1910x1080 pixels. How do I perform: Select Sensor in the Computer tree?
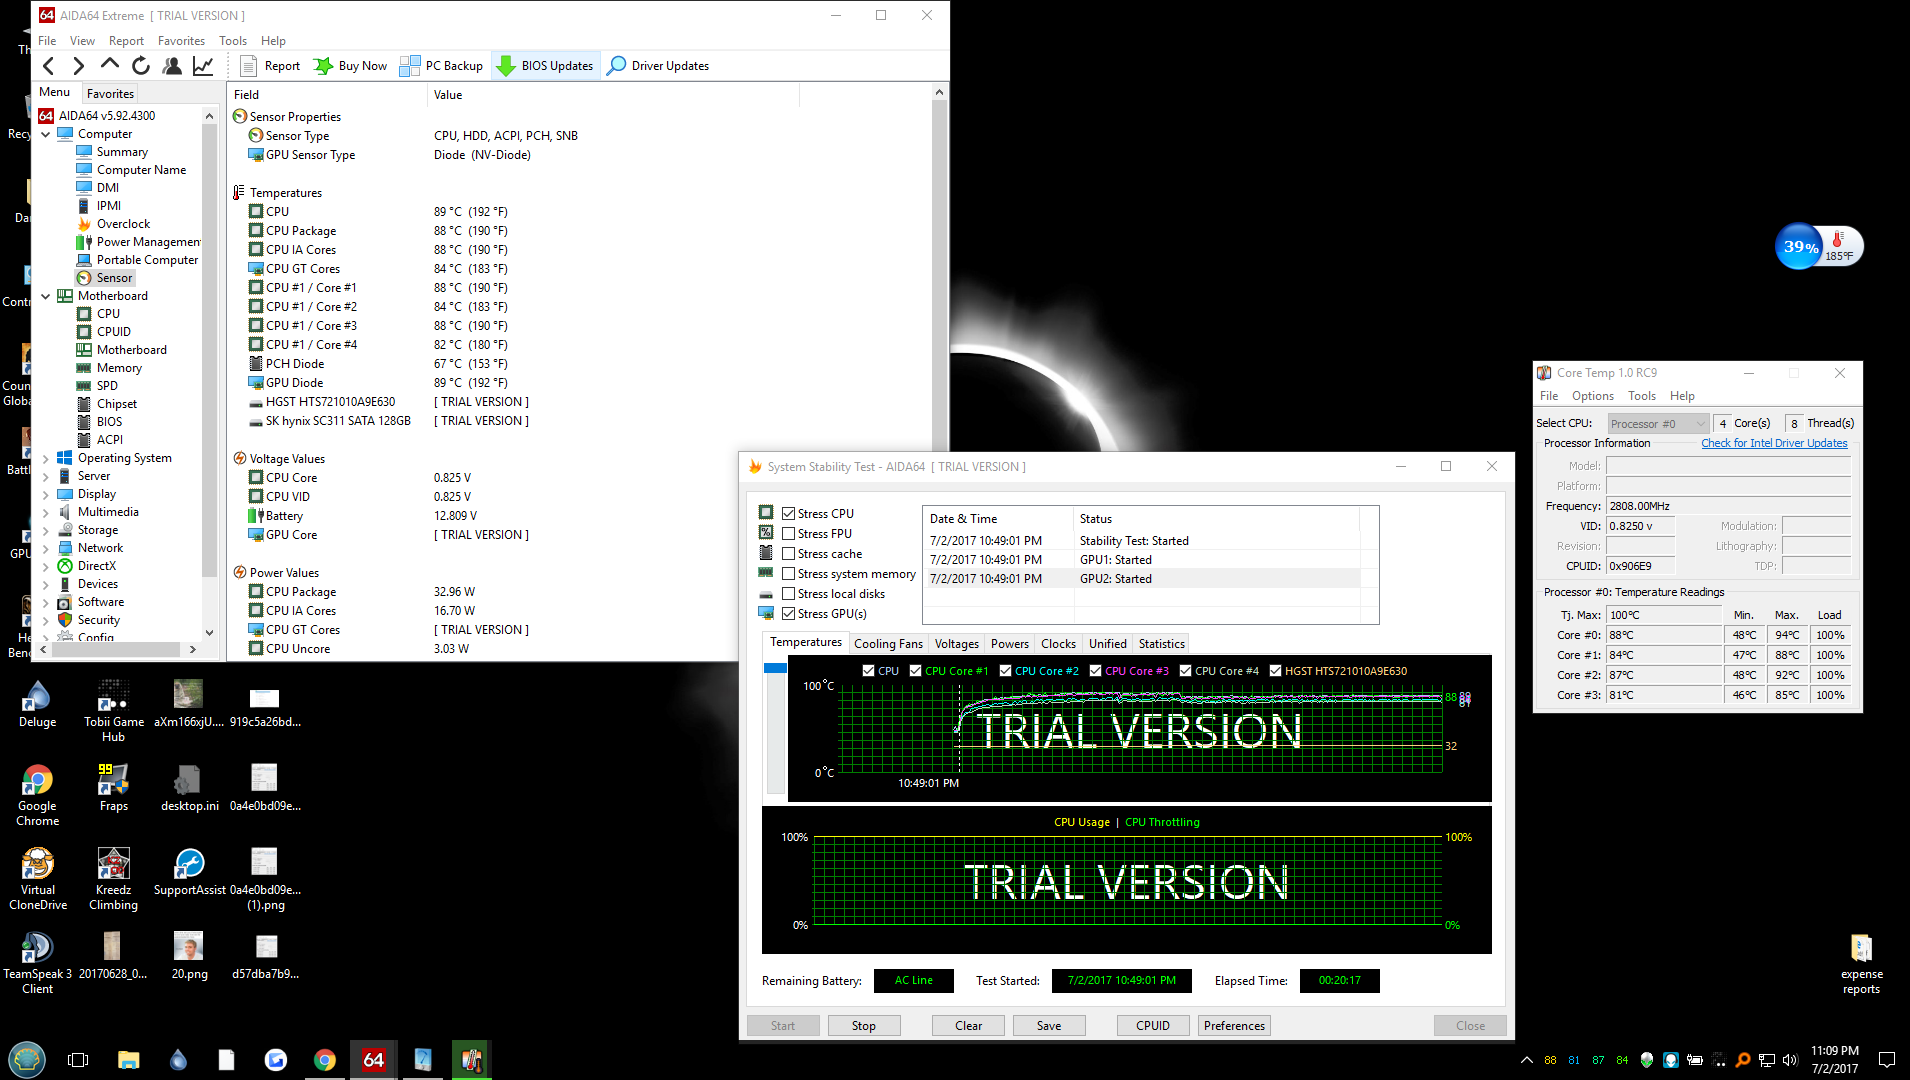click(x=106, y=278)
